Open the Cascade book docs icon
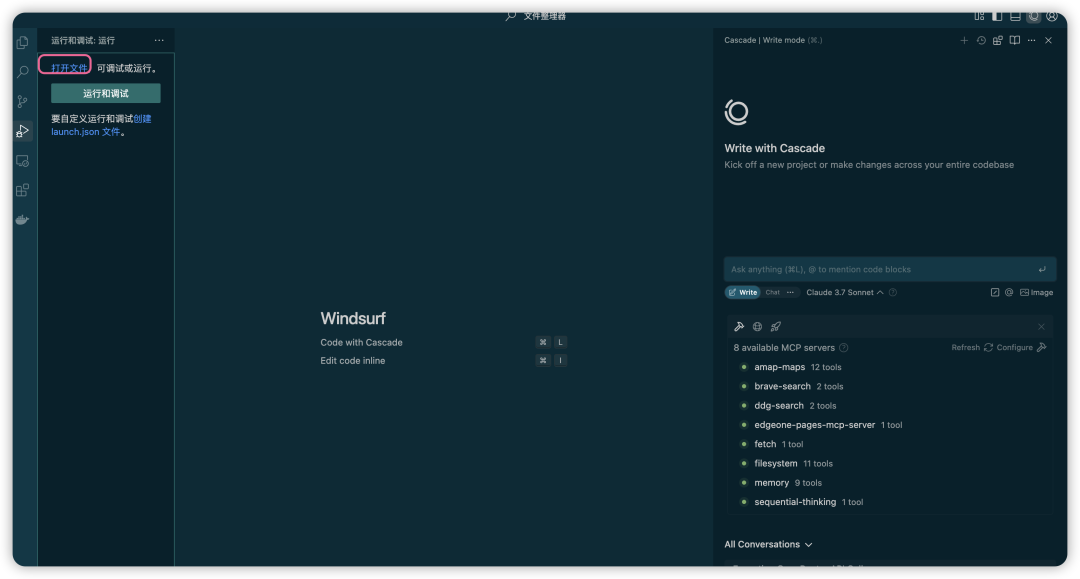This screenshot has height=579, width=1080. tap(1015, 41)
